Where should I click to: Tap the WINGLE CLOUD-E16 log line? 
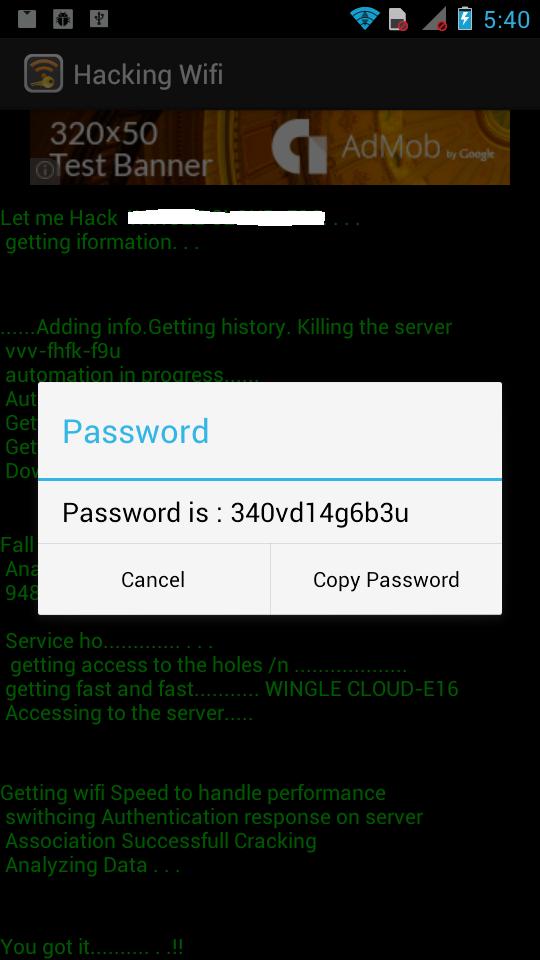pyautogui.click(x=232, y=689)
